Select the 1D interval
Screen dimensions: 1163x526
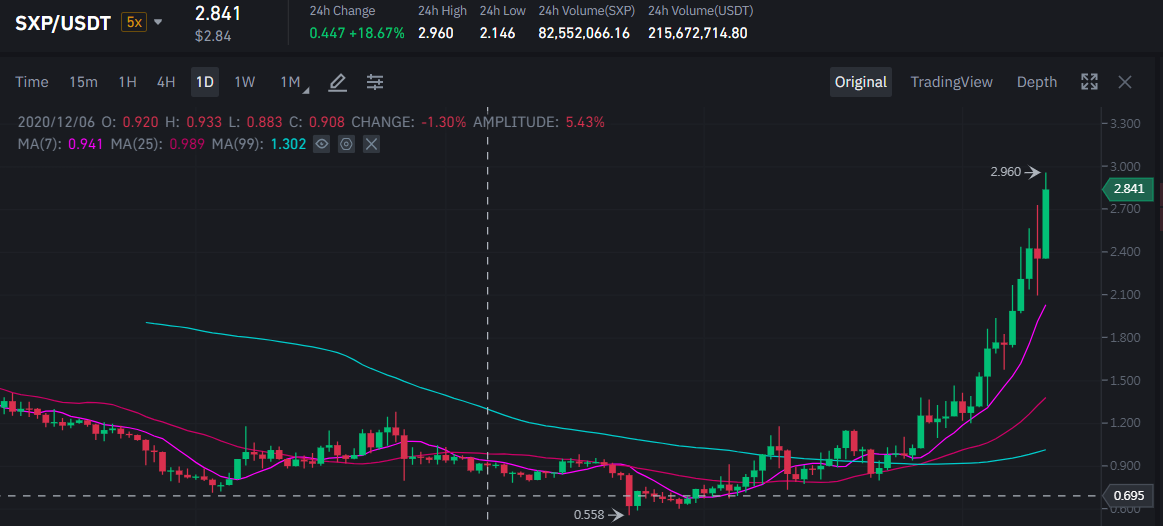205,82
